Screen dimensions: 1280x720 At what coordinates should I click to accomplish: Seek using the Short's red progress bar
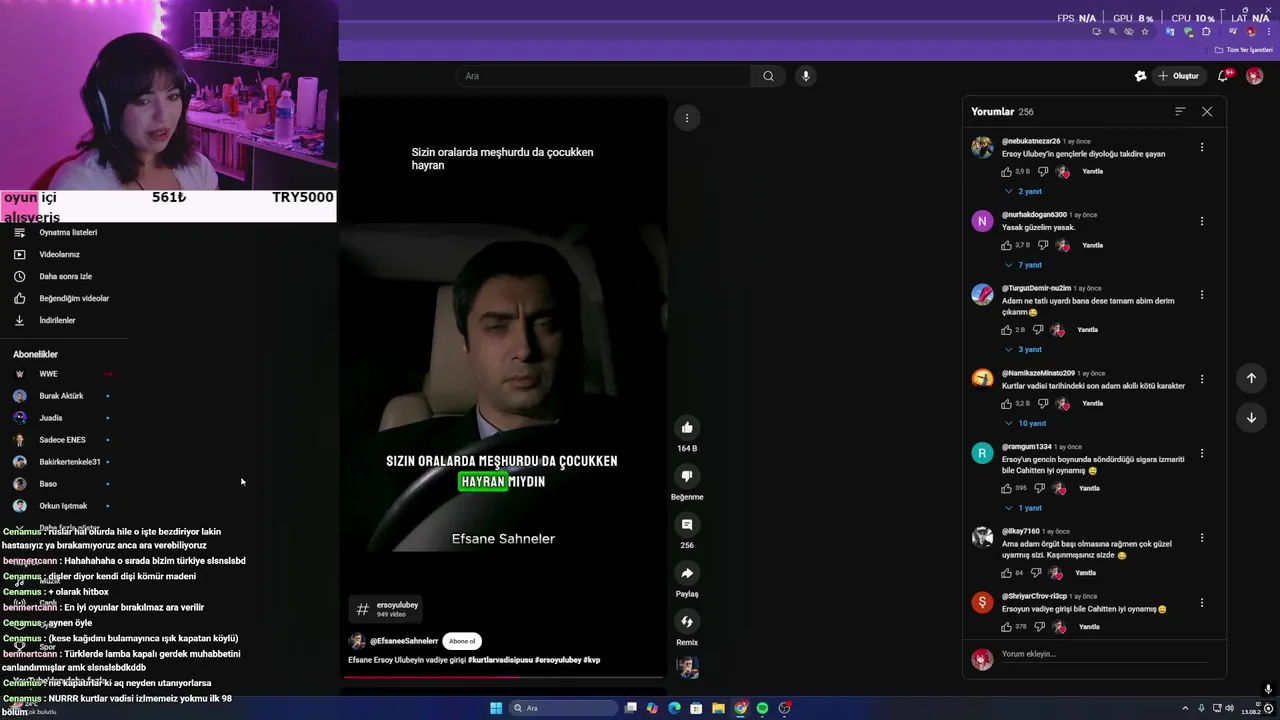coord(503,677)
